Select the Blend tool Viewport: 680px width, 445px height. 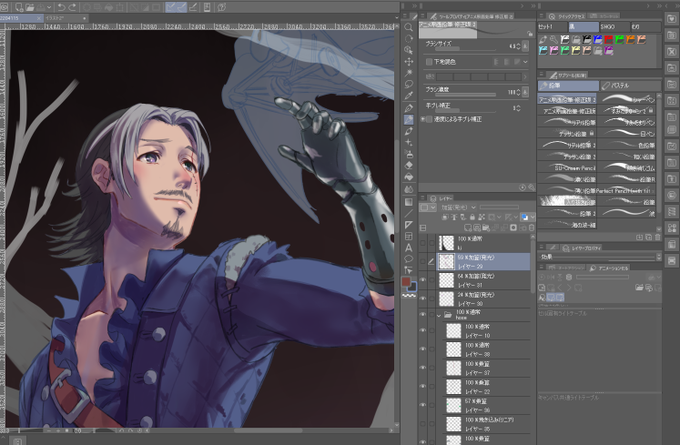[408, 189]
